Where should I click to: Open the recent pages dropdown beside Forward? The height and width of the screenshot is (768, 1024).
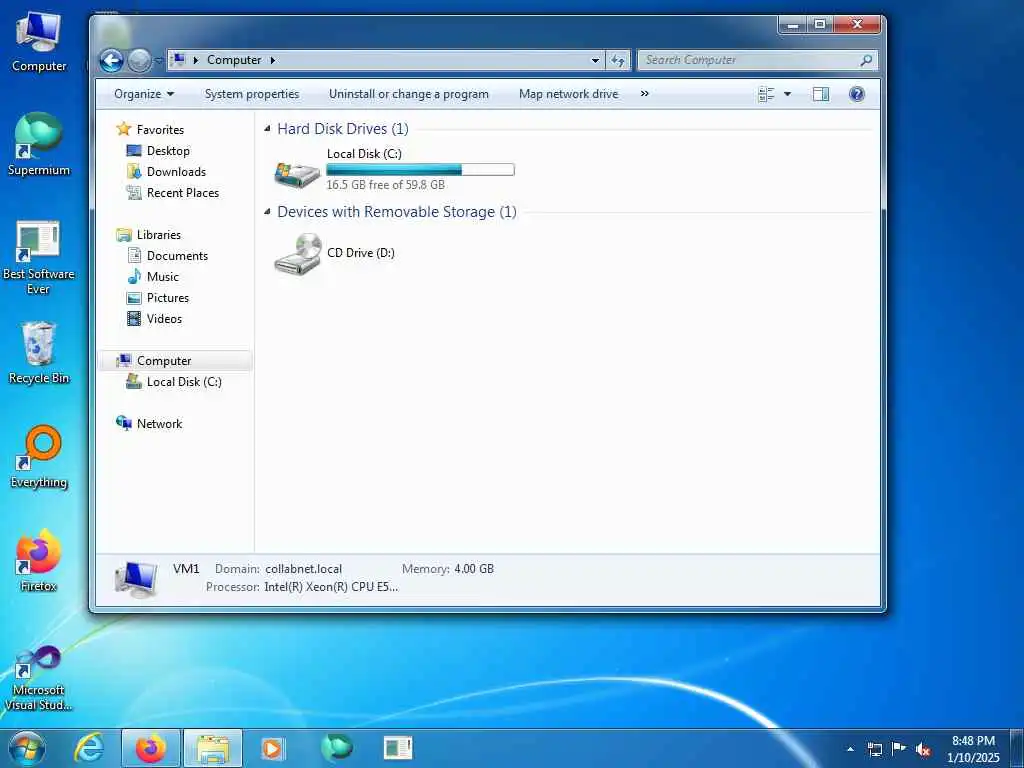click(x=159, y=61)
